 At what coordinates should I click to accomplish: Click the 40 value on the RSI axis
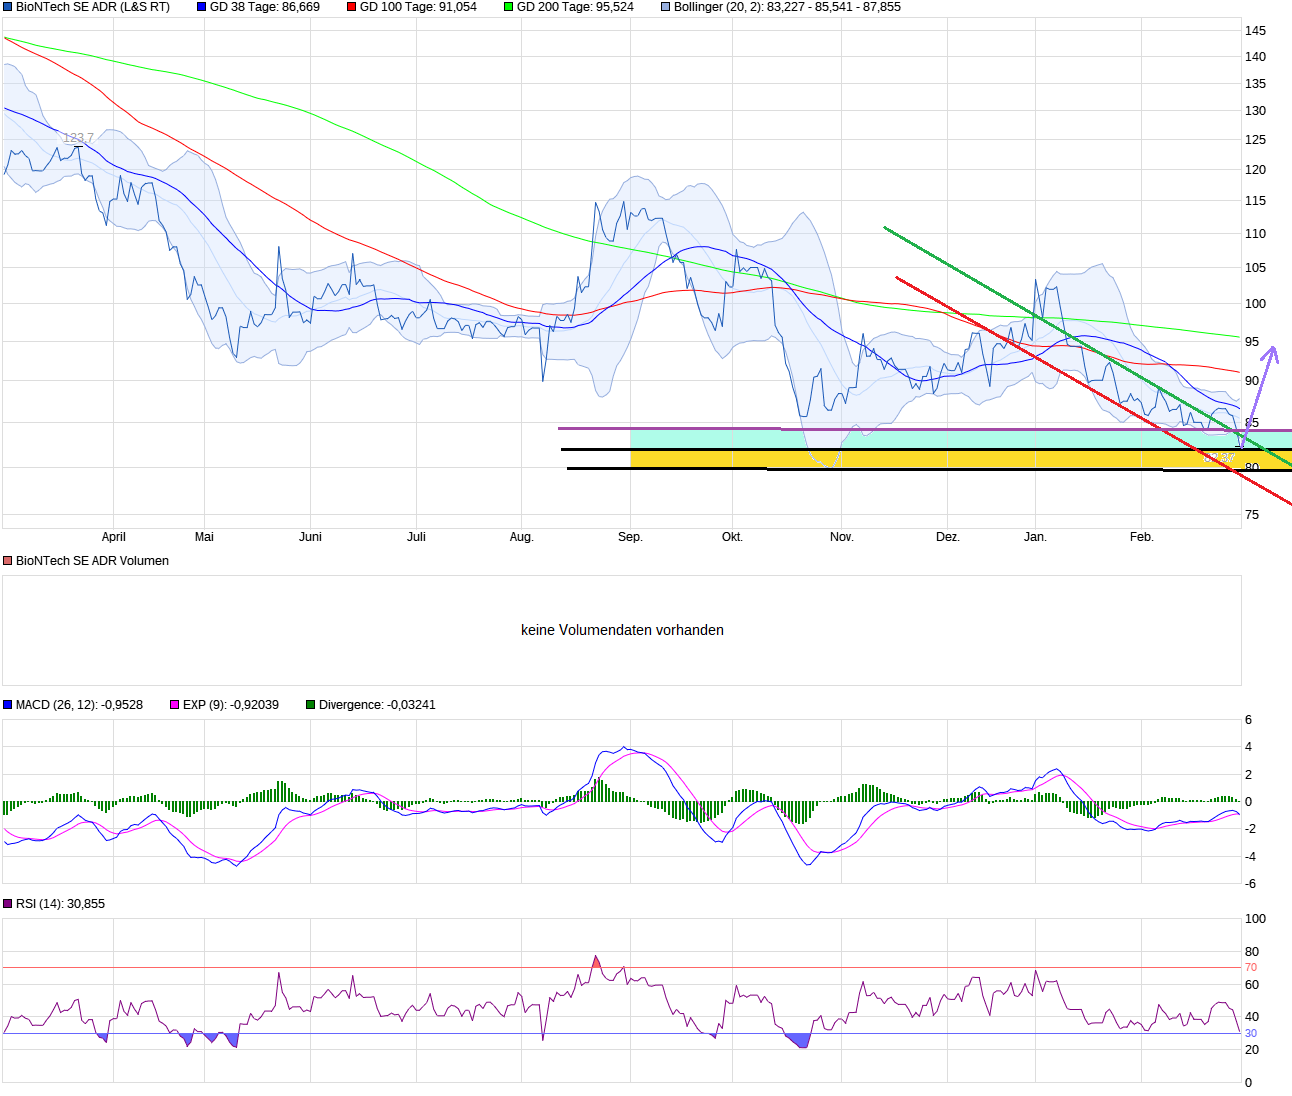tap(1252, 1017)
